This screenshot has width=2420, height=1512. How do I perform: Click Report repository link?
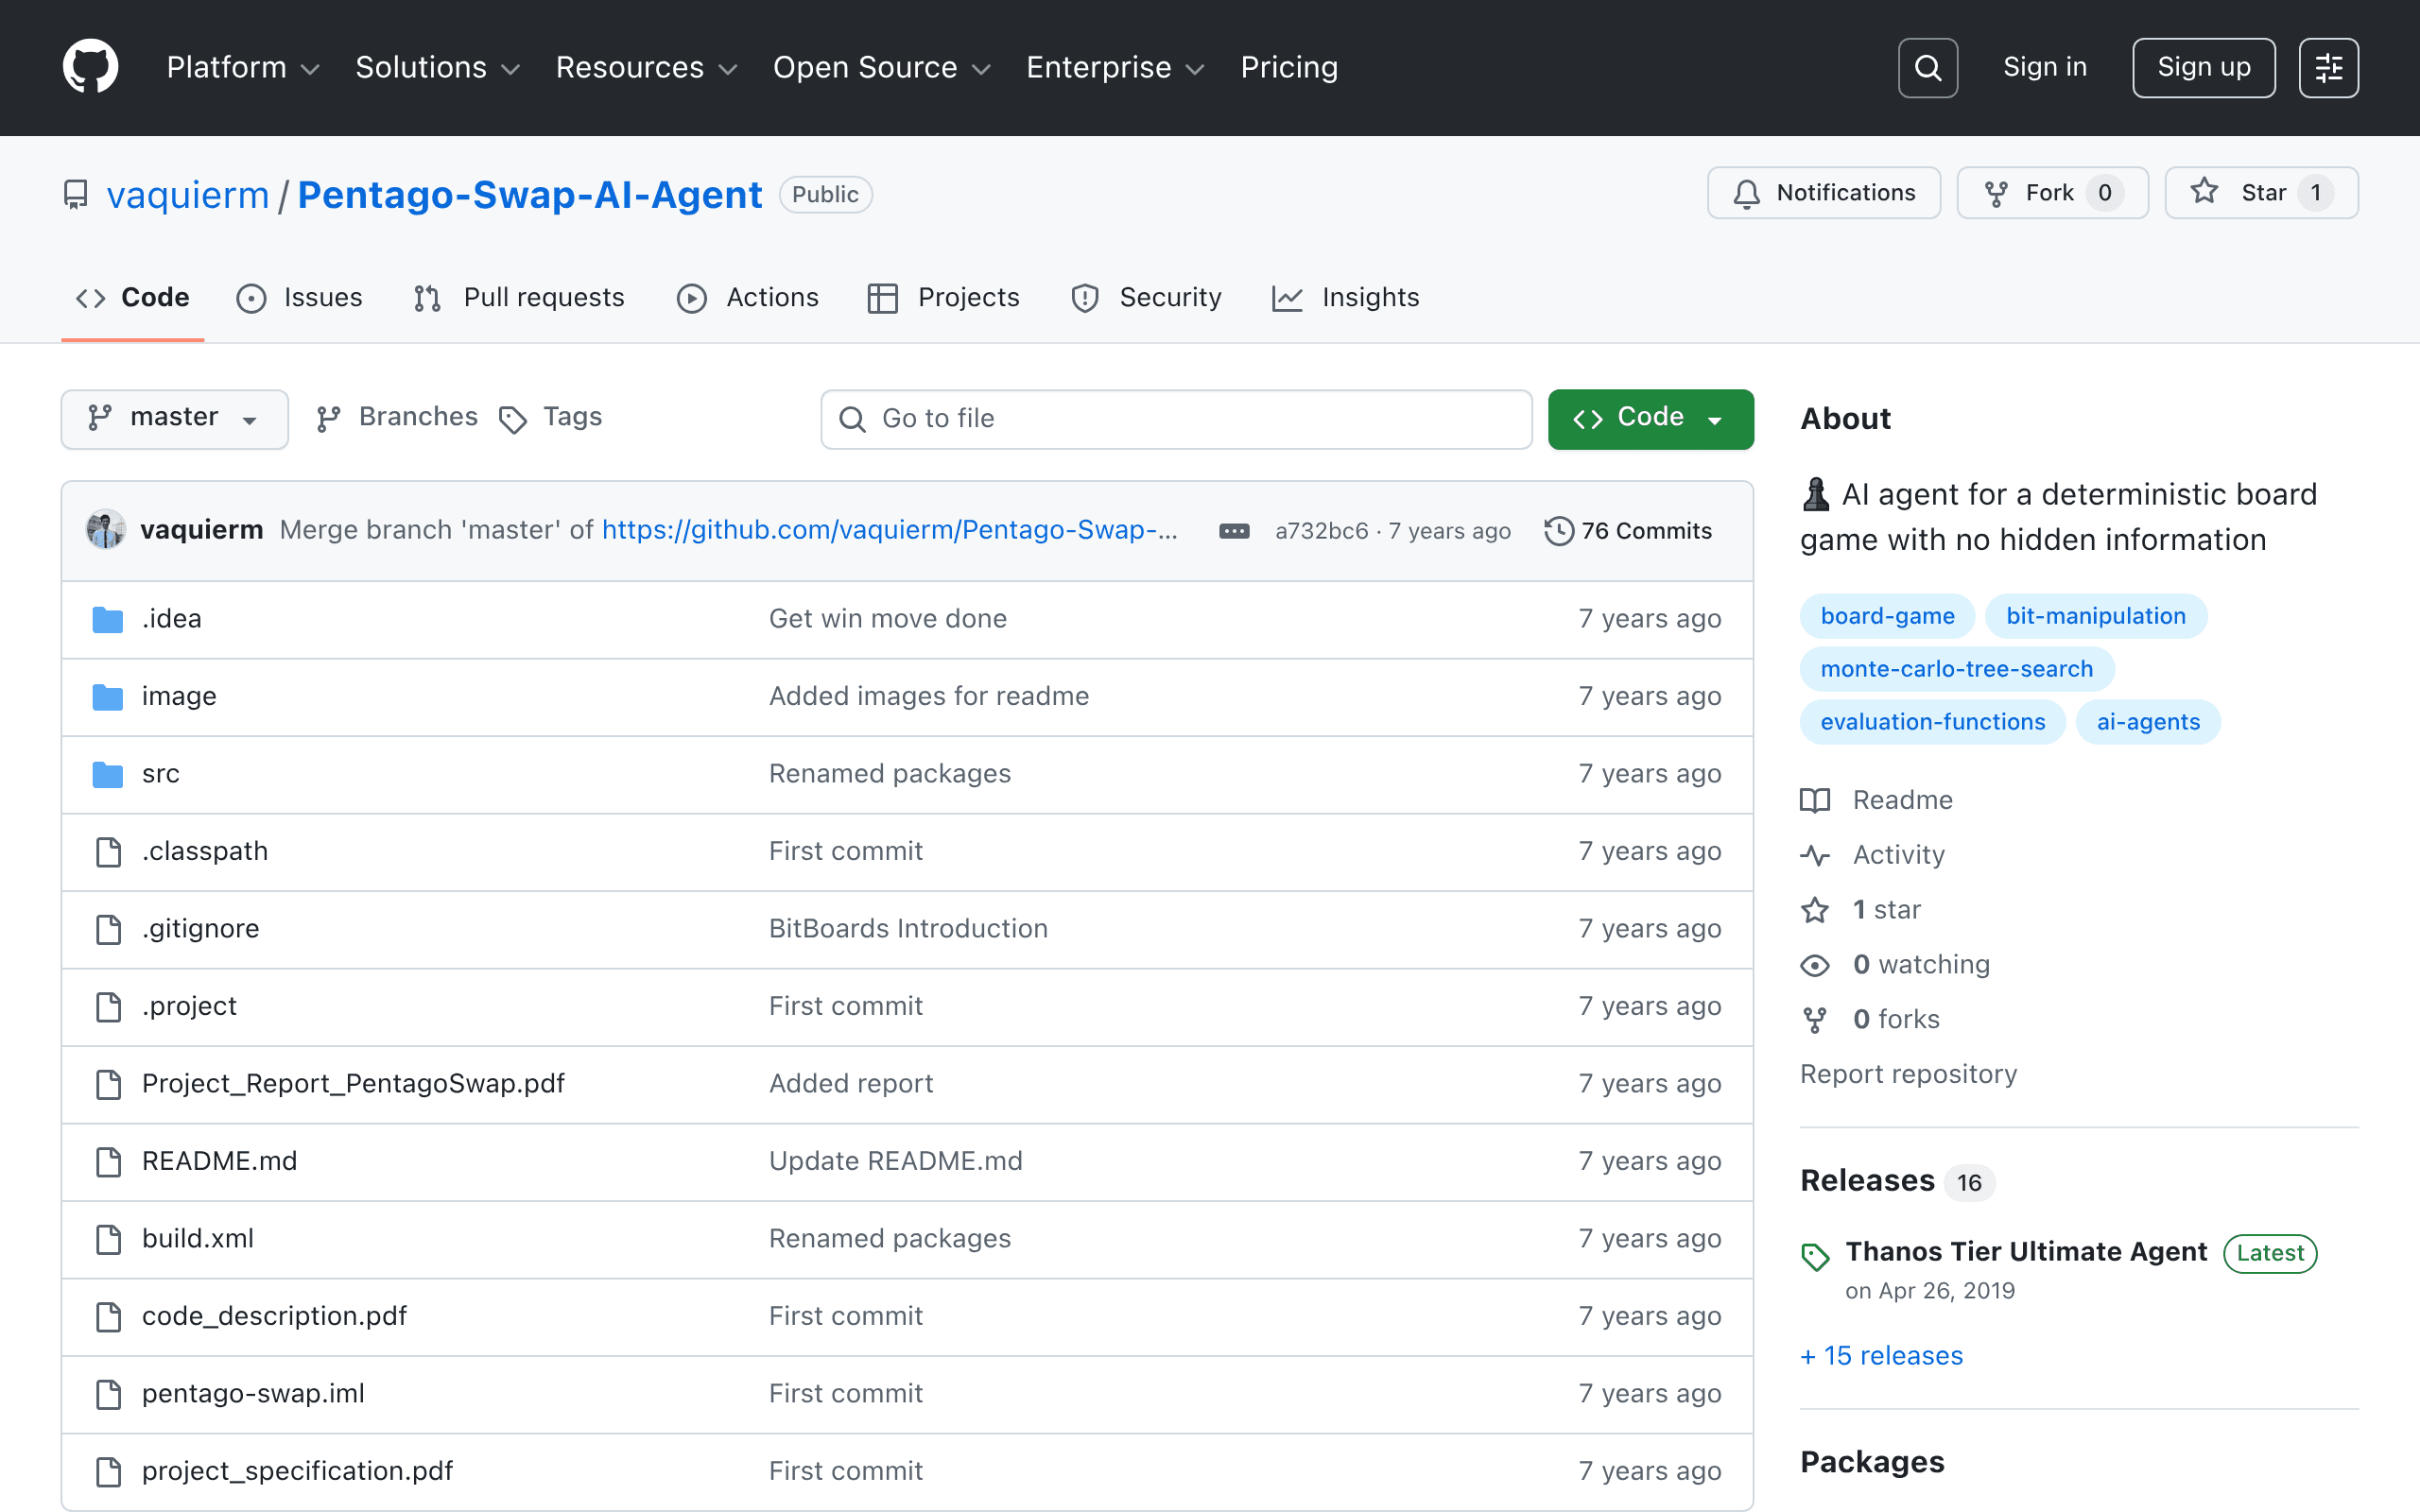pos(1908,1074)
